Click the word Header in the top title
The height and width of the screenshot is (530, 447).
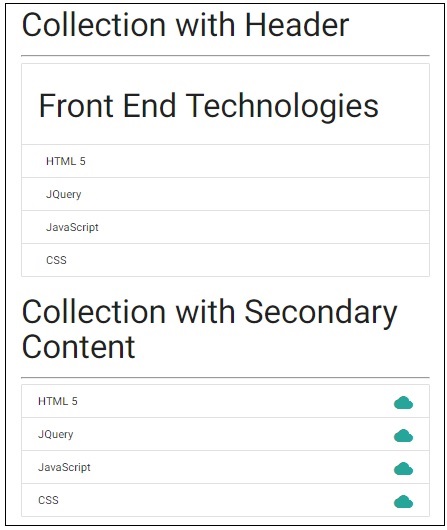click(297, 25)
